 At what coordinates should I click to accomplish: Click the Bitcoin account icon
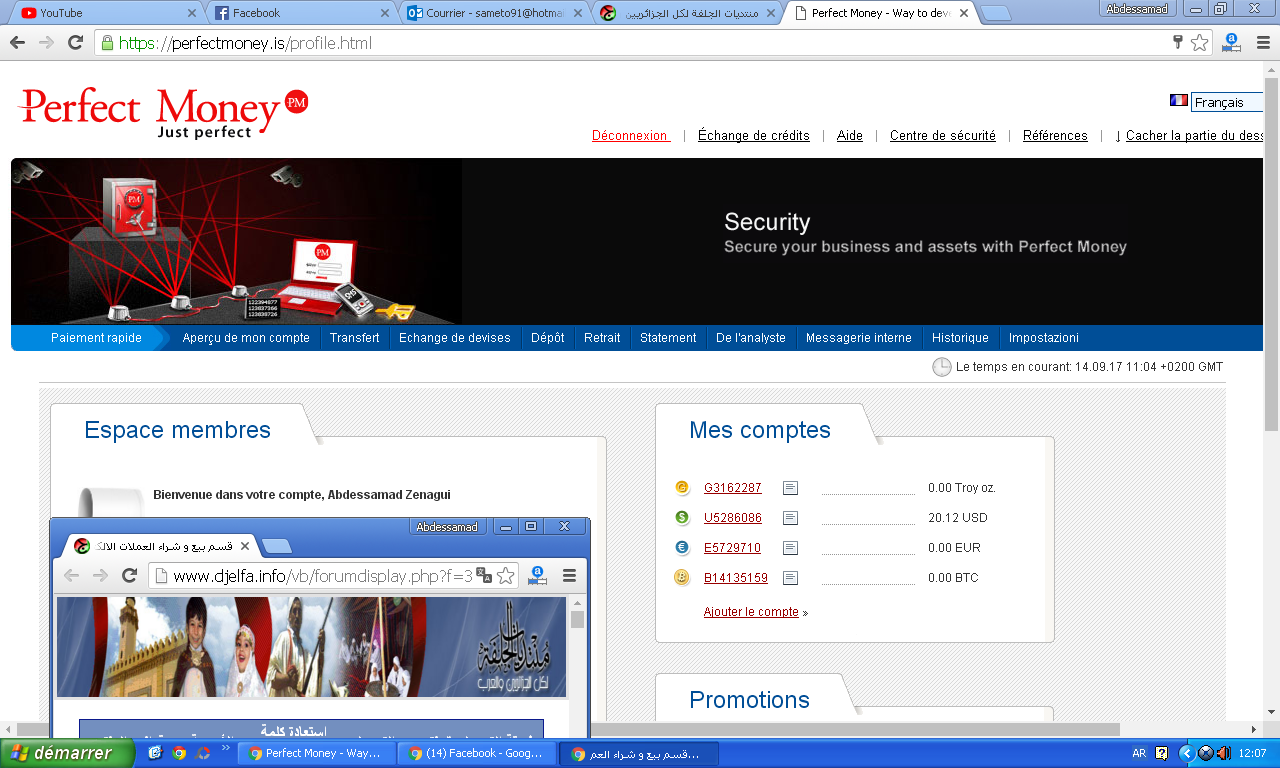point(682,578)
